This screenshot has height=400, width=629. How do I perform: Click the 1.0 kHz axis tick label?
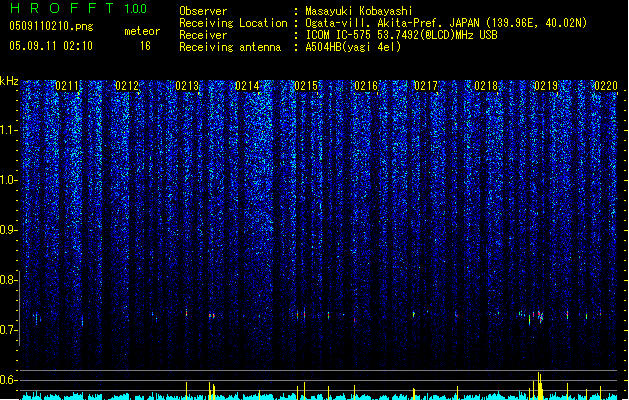pos(8,180)
